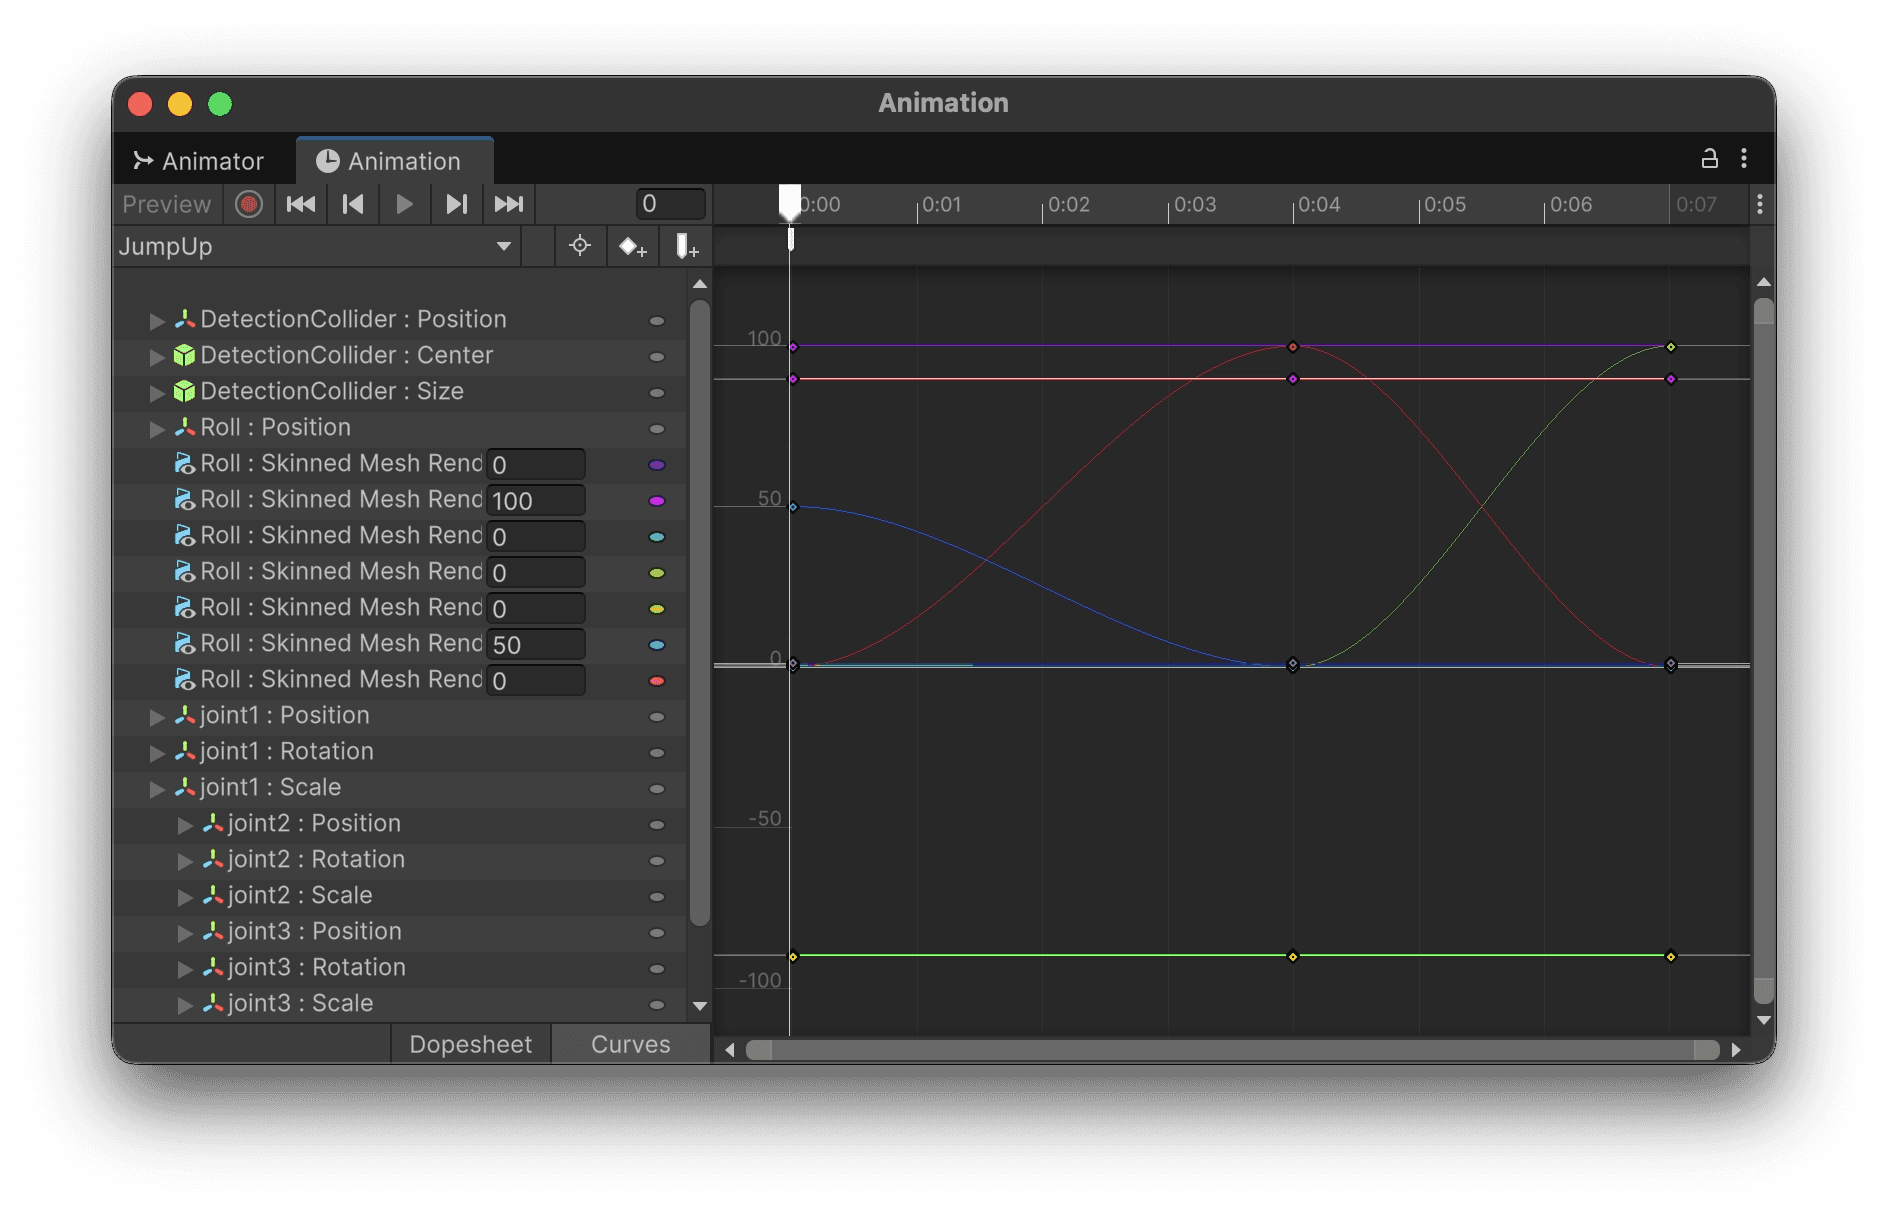
Task: Select the red curve keyframe at peak 100
Action: [x=1293, y=347]
